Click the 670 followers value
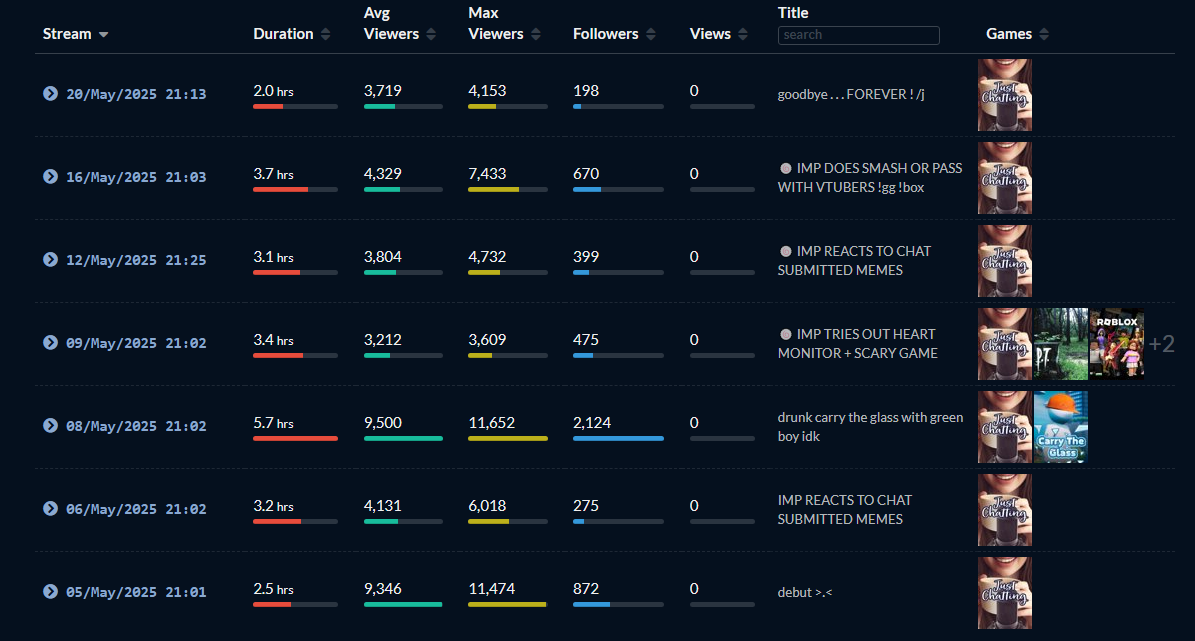The height and width of the screenshot is (641, 1195). 586,174
